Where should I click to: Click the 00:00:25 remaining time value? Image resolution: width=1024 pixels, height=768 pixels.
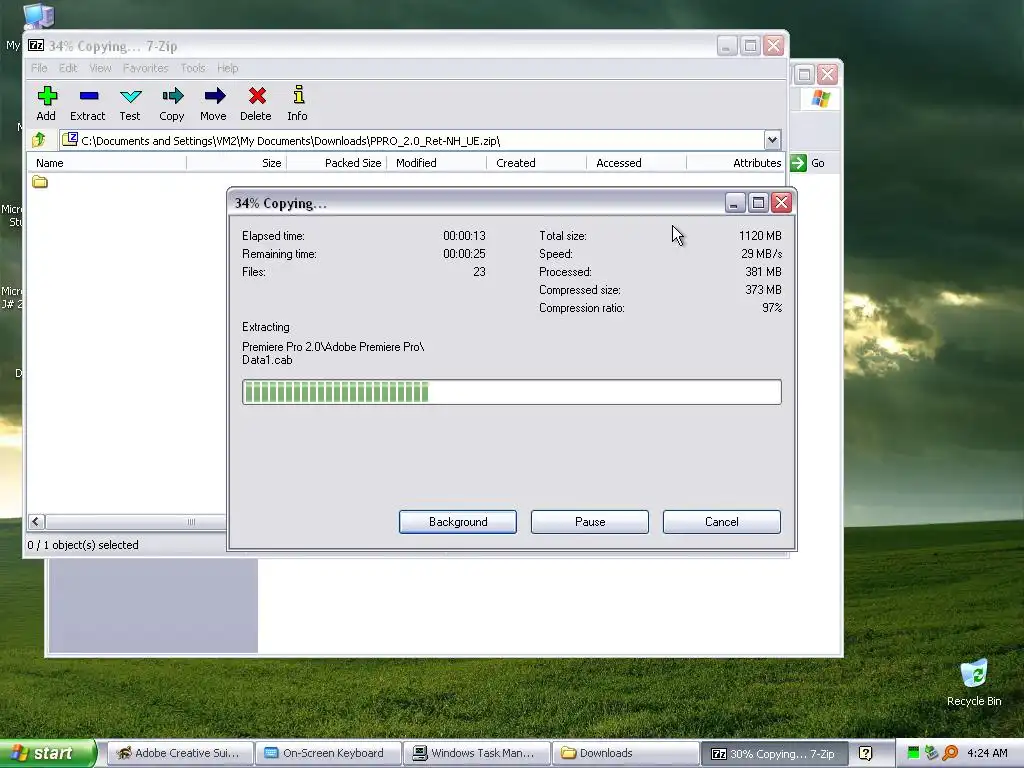464,253
